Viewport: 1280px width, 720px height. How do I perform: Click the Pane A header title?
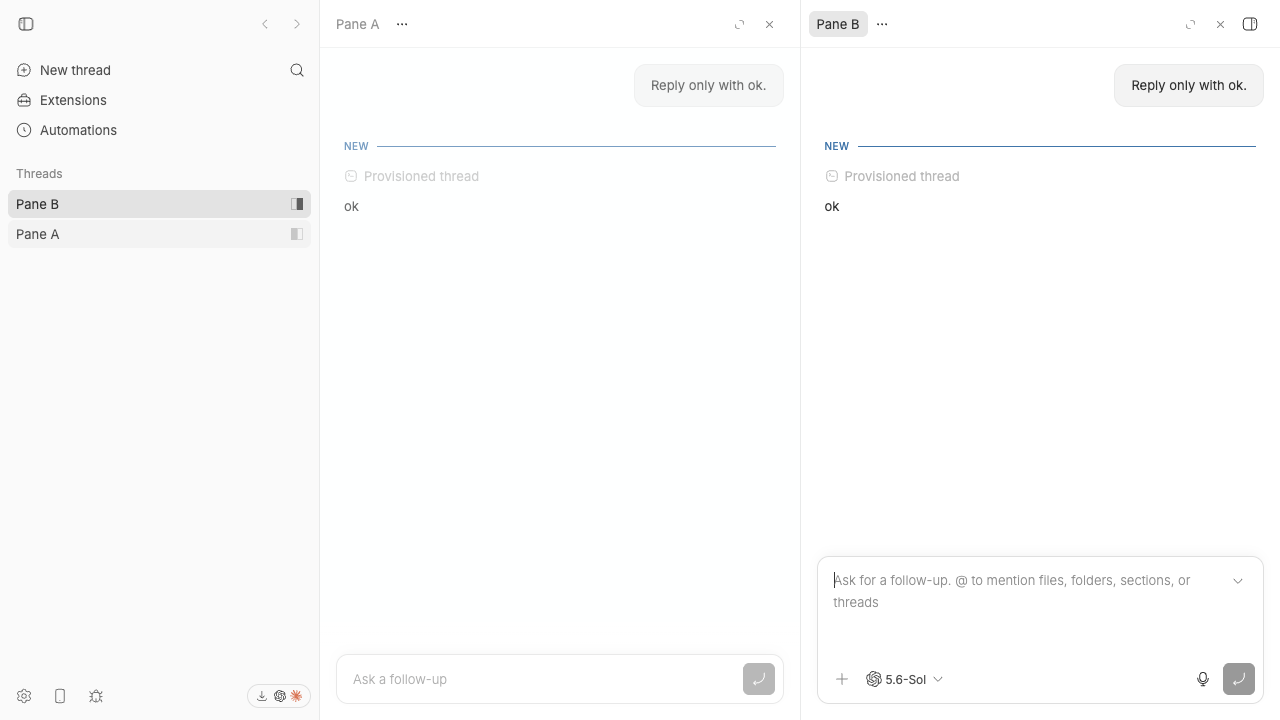coord(358,24)
